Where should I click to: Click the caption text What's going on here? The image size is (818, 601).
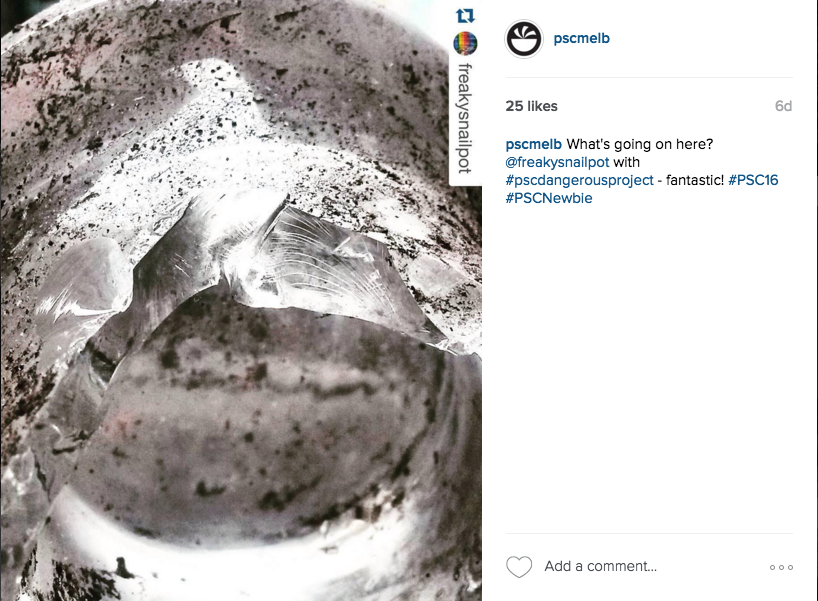pos(640,144)
